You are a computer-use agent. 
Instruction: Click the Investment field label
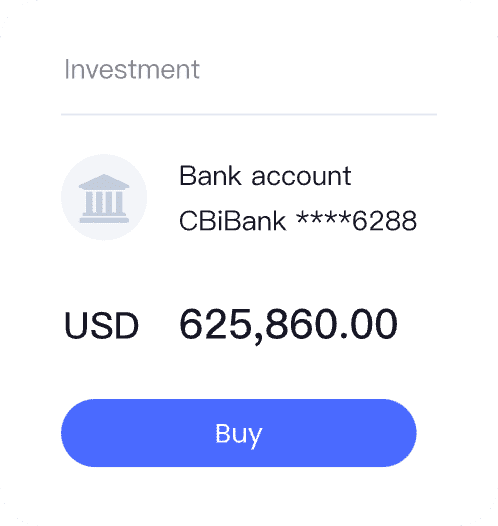tap(132, 69)
